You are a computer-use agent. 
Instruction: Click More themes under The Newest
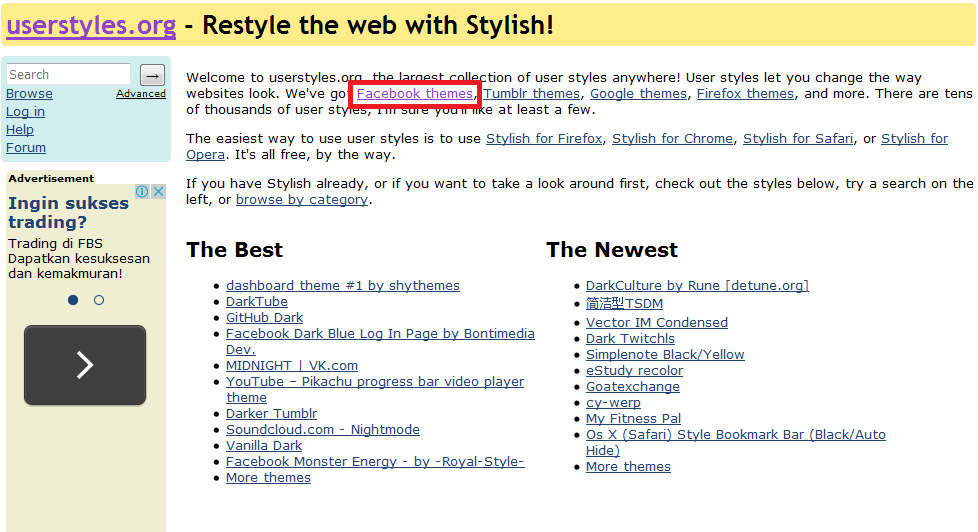point(628,467)
